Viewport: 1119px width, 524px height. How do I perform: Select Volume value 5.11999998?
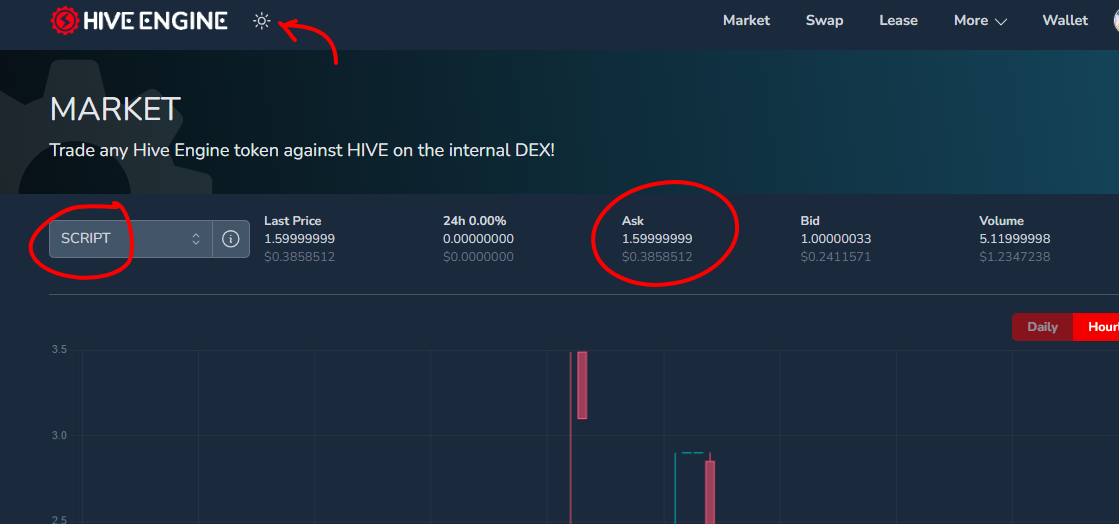(1015, 238)
